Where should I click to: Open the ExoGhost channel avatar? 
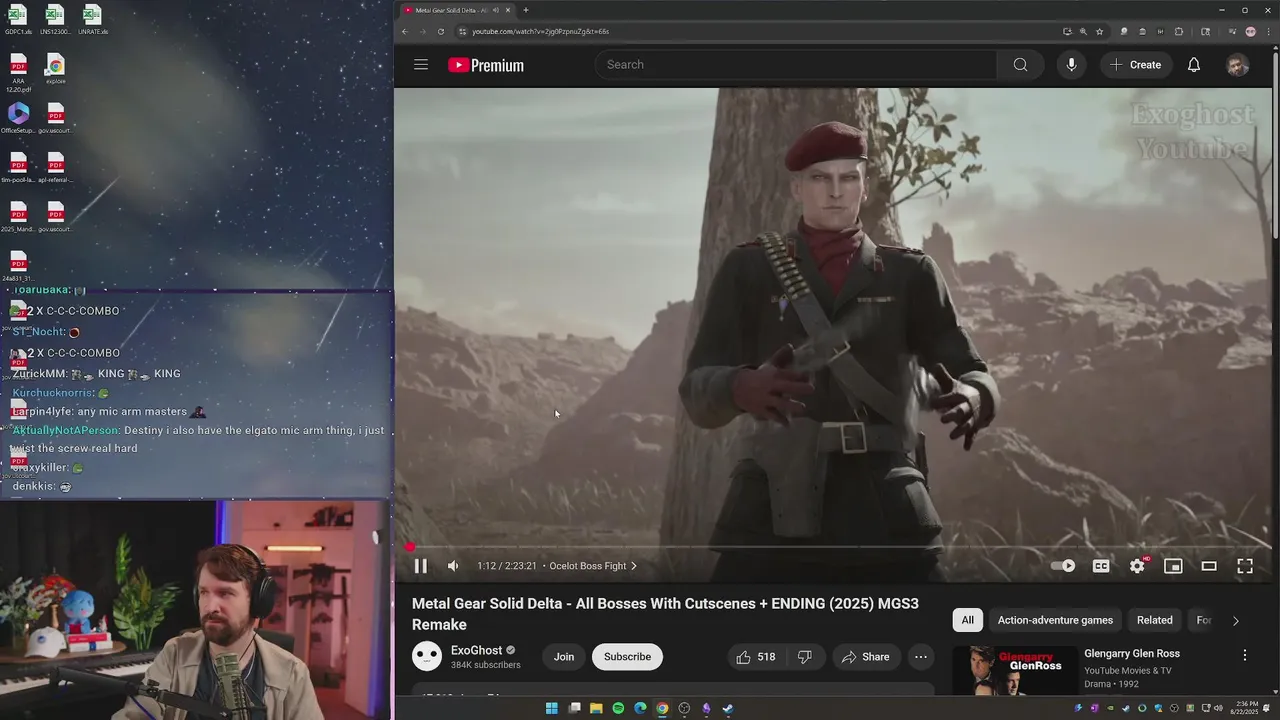[427, 656]
